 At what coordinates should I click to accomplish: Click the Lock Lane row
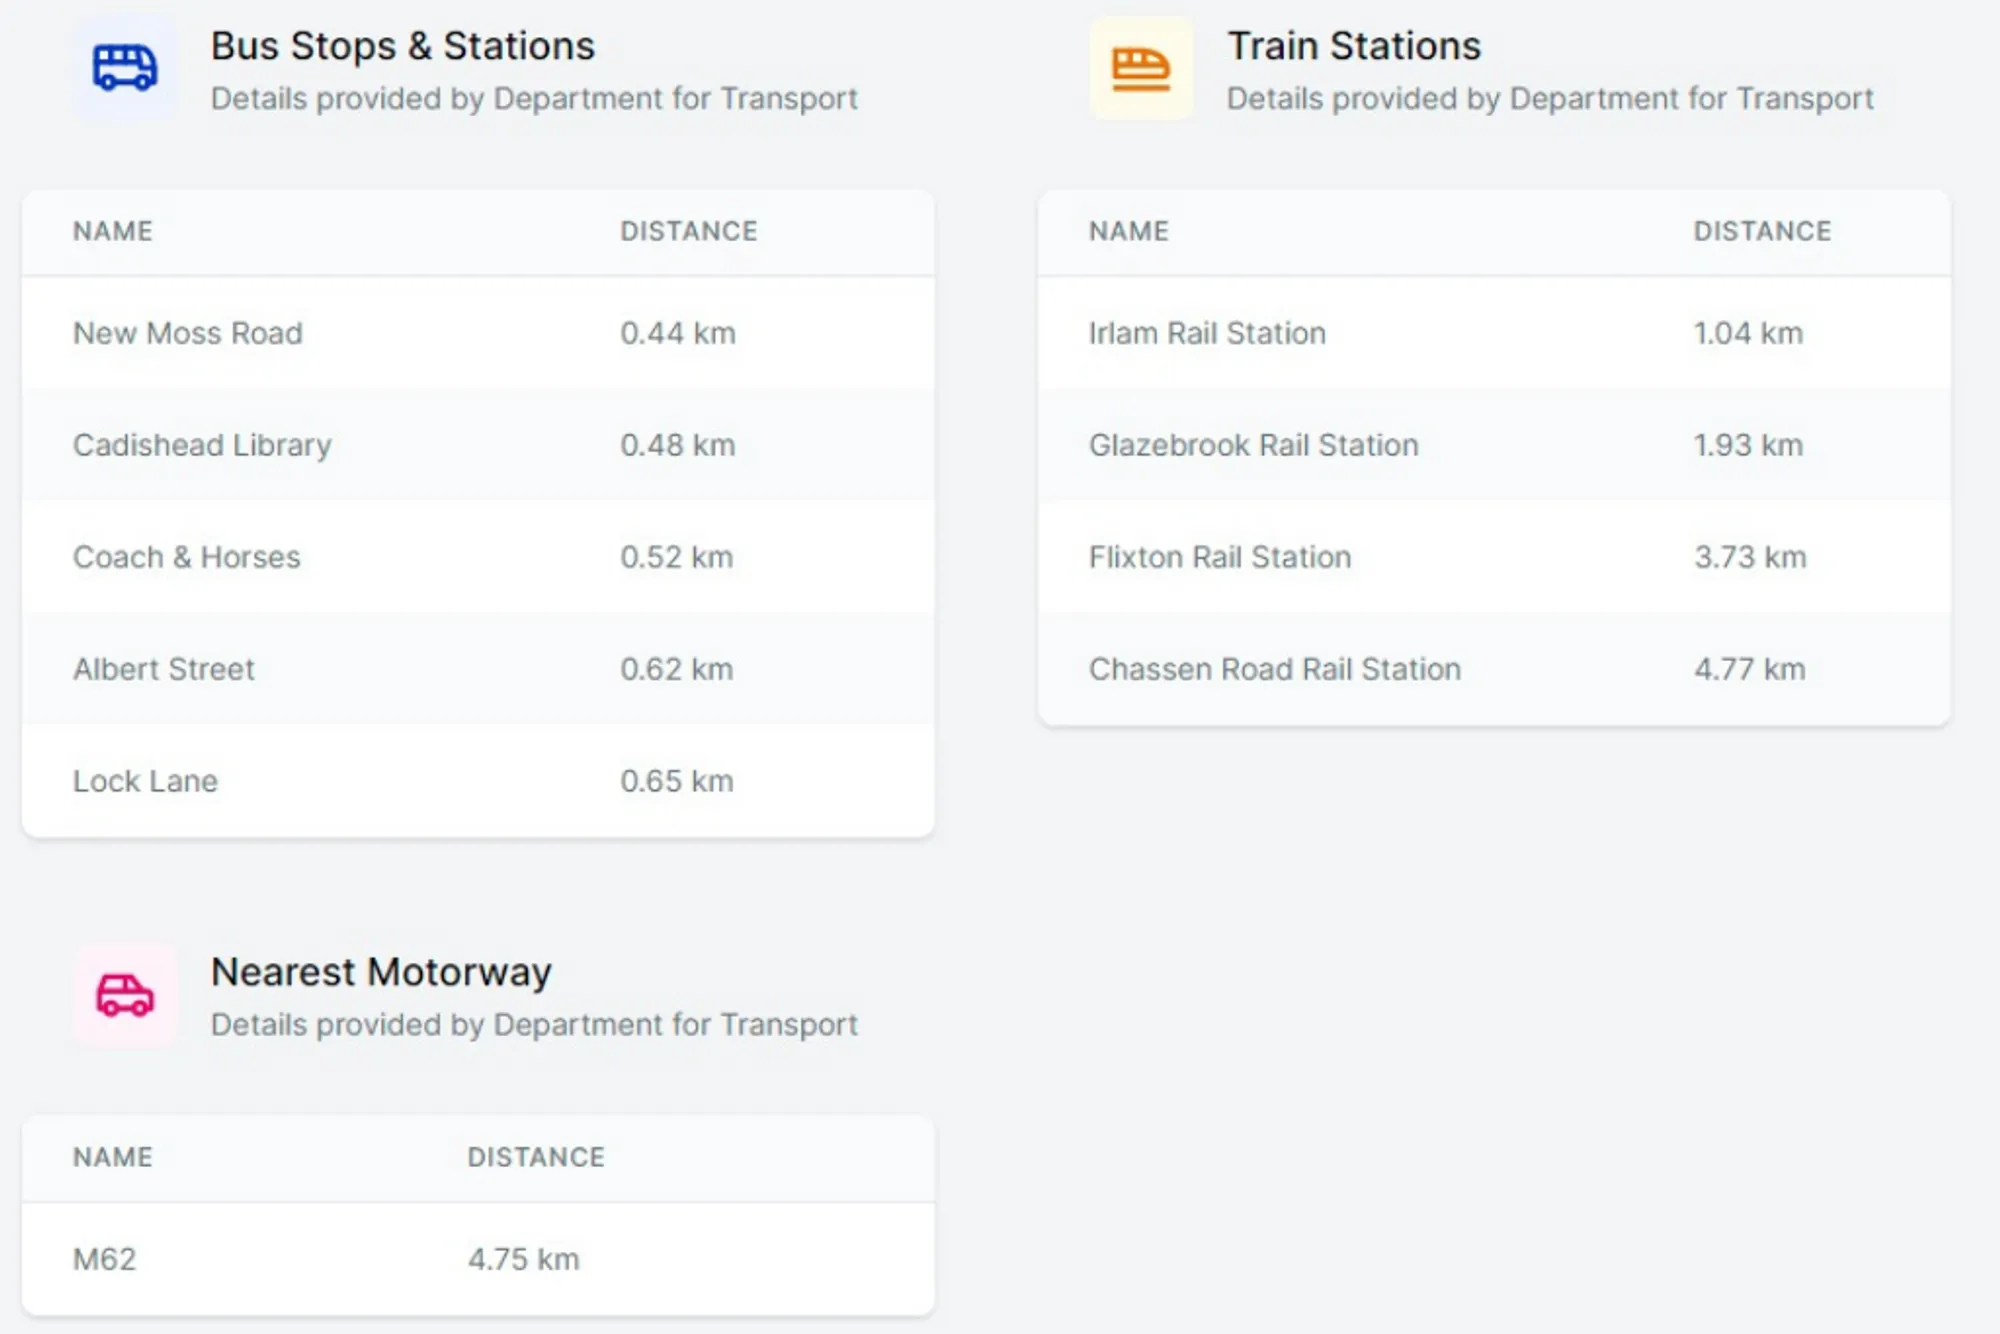145,781
